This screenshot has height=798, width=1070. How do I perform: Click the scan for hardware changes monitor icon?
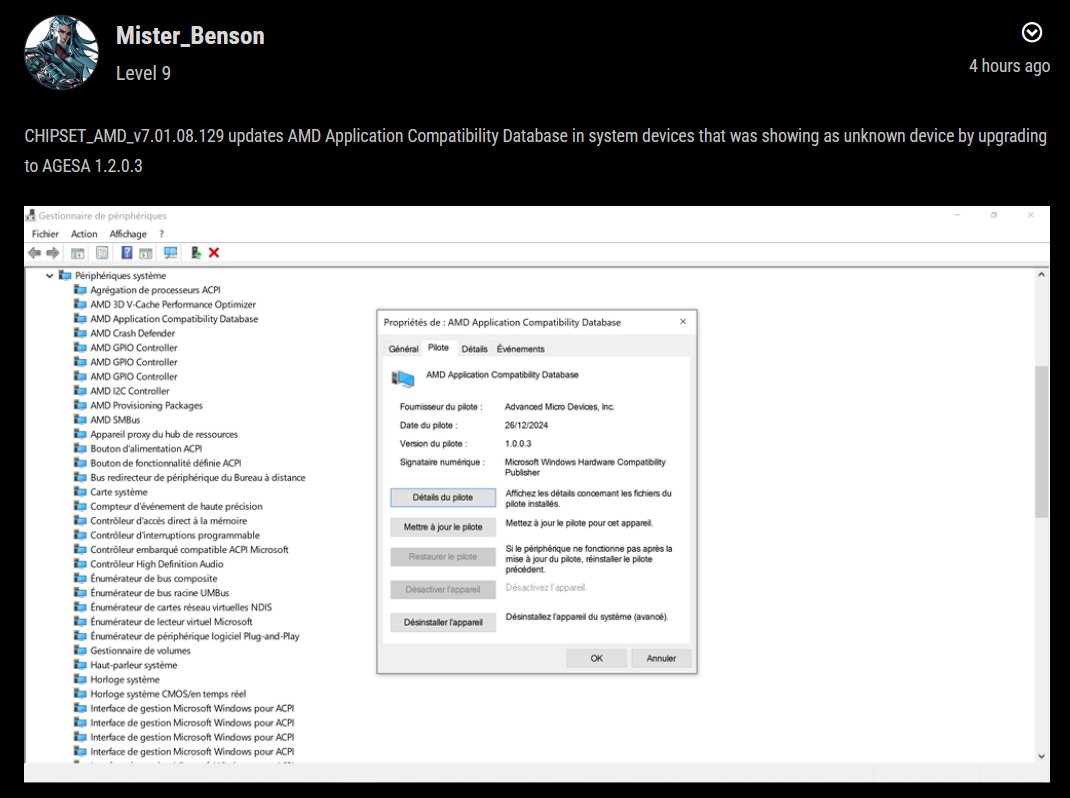point(170,253)
